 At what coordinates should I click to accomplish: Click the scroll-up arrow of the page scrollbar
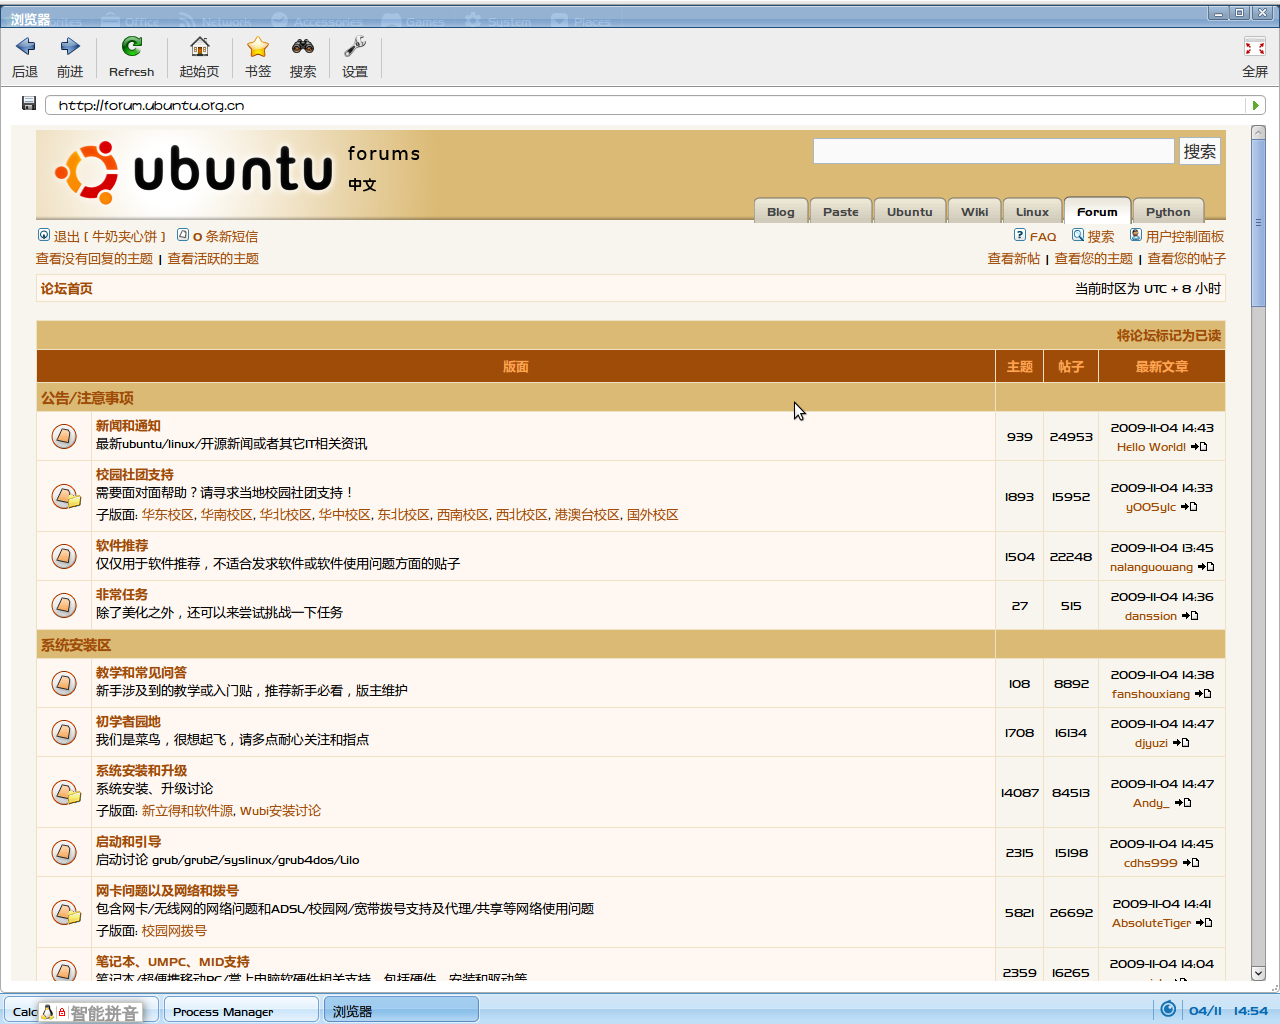(1258, 132)
